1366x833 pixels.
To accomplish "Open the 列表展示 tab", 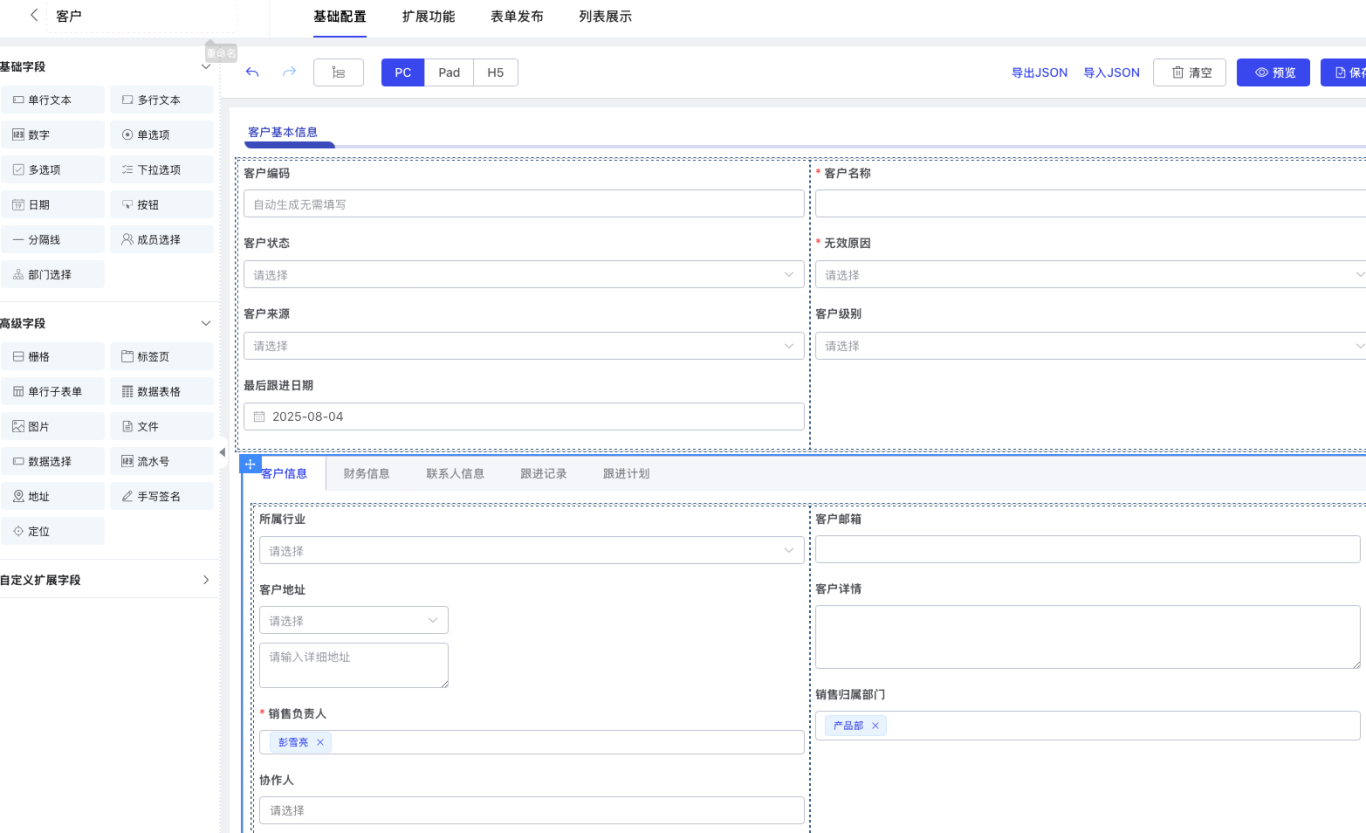I will [605, 17].
